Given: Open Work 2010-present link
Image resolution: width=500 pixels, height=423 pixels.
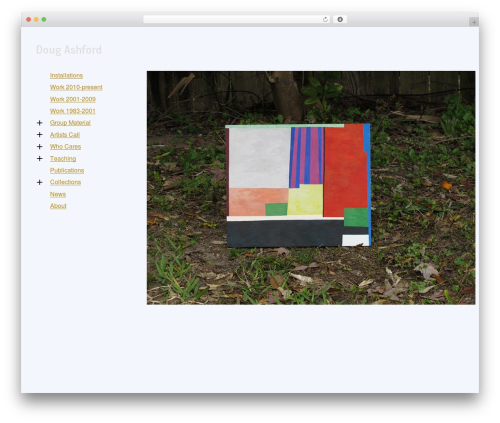Looking at the screenshot, I should [x=76, y=87].
